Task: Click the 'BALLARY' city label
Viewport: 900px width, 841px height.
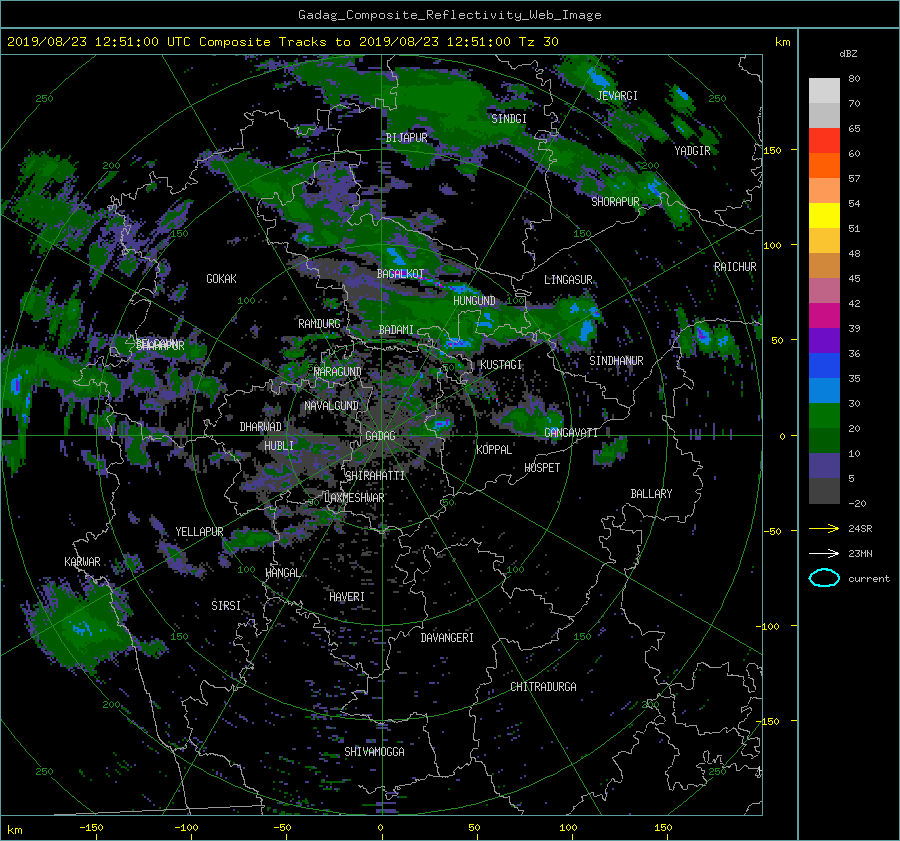Action: pyautogui.click(x=651, y=494)
